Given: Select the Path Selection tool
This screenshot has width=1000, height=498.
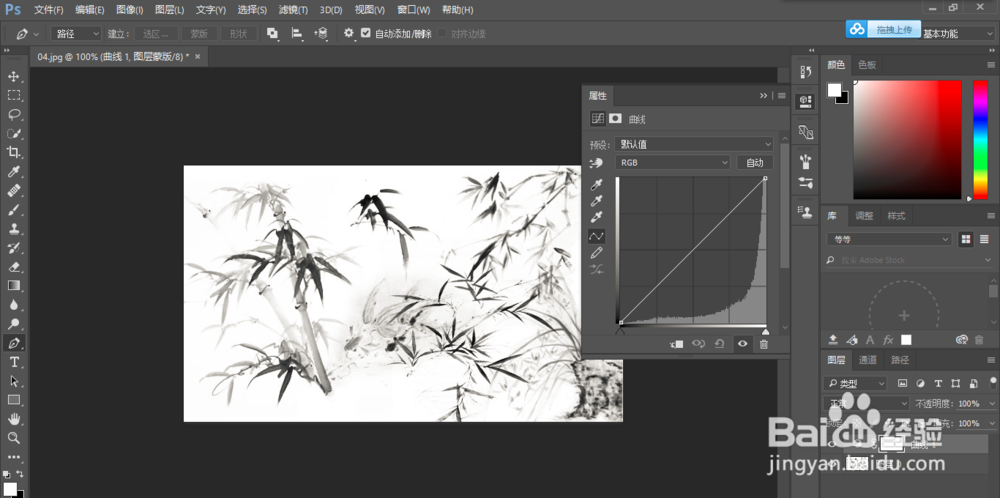Looking at the screenshot, I should [13, 381].
